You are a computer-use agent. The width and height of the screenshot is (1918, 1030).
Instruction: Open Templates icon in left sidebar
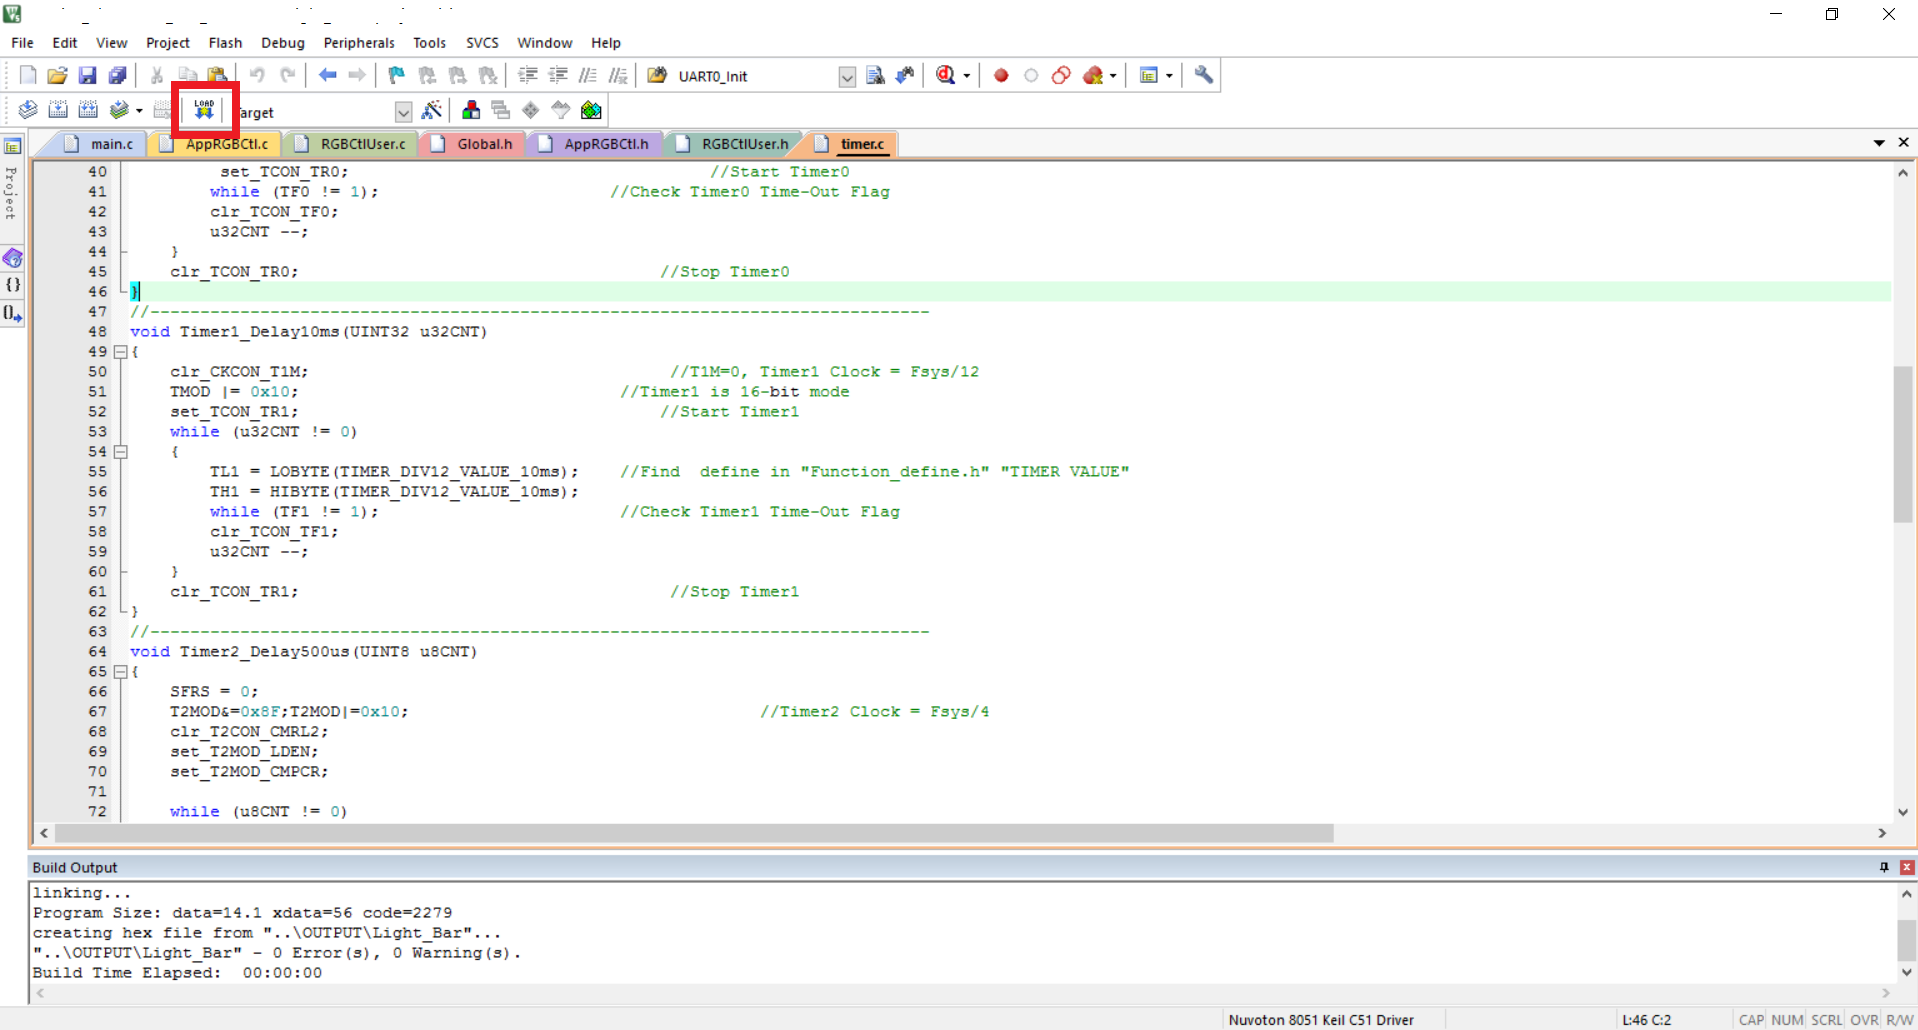click(x=13, y=313)
